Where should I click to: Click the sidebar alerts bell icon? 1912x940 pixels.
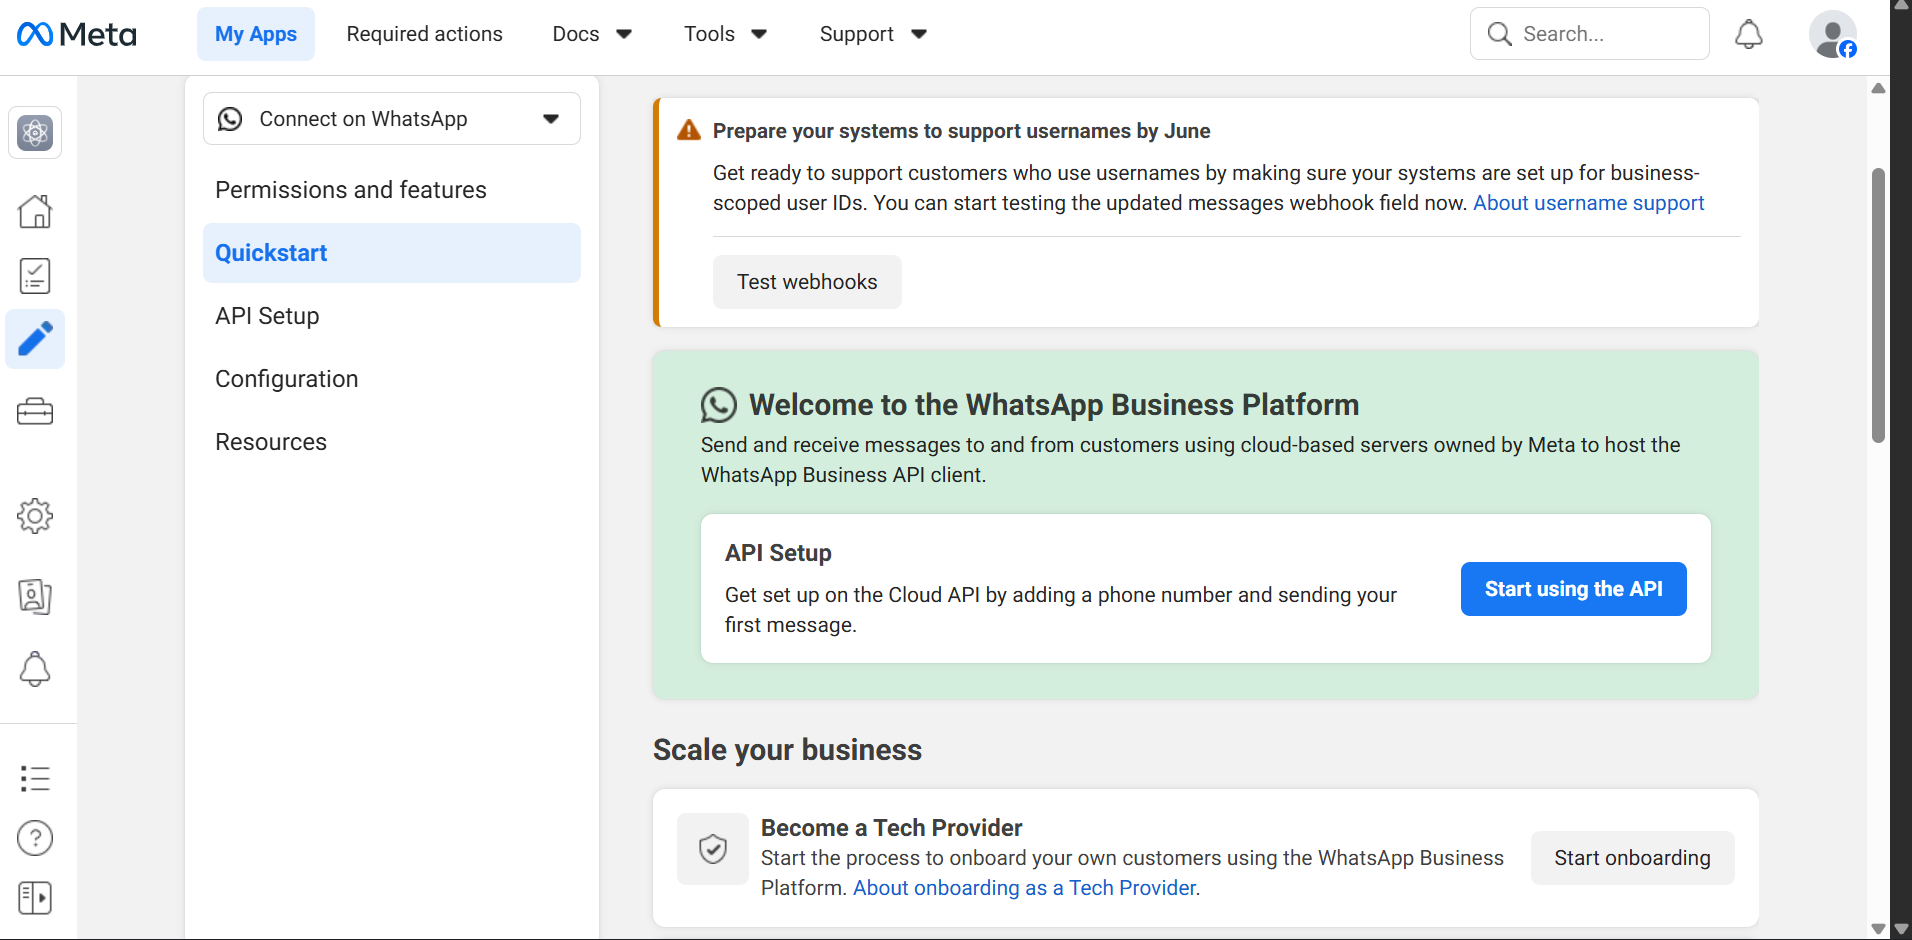tap(35, 669)
